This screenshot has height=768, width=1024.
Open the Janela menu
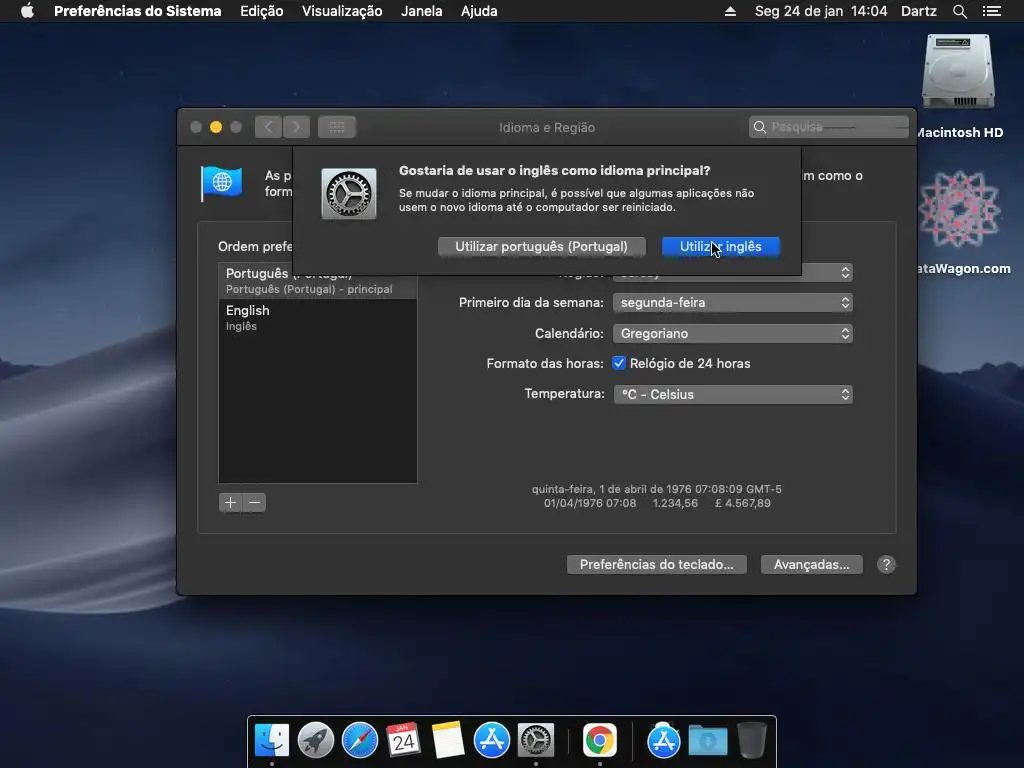tap(421, 11)
